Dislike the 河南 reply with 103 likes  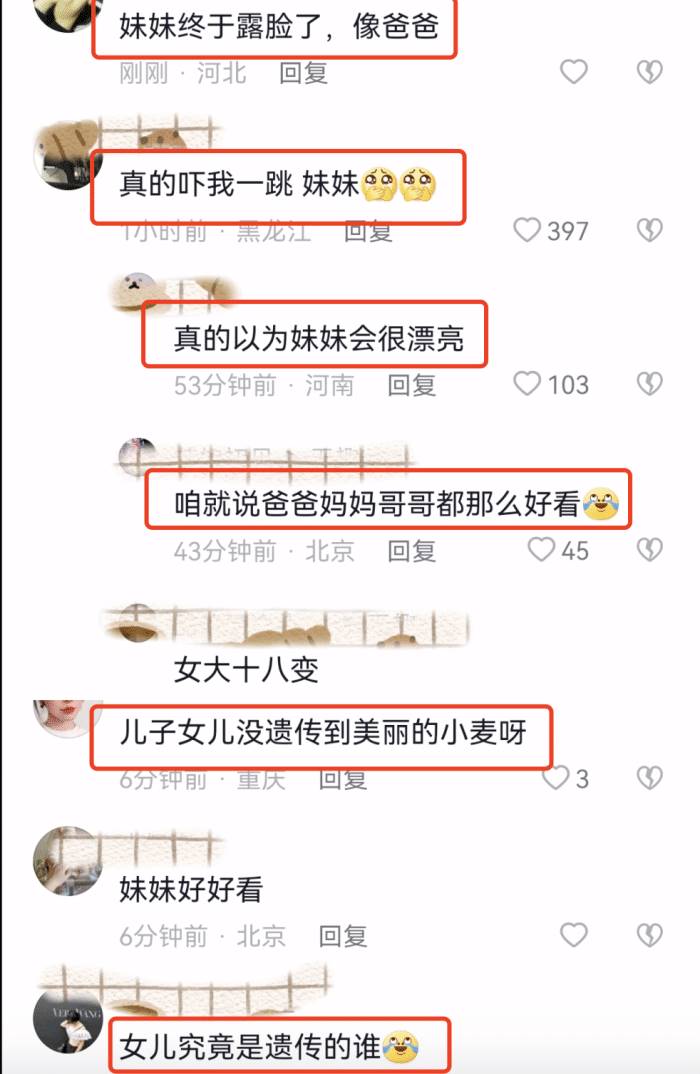650,384
